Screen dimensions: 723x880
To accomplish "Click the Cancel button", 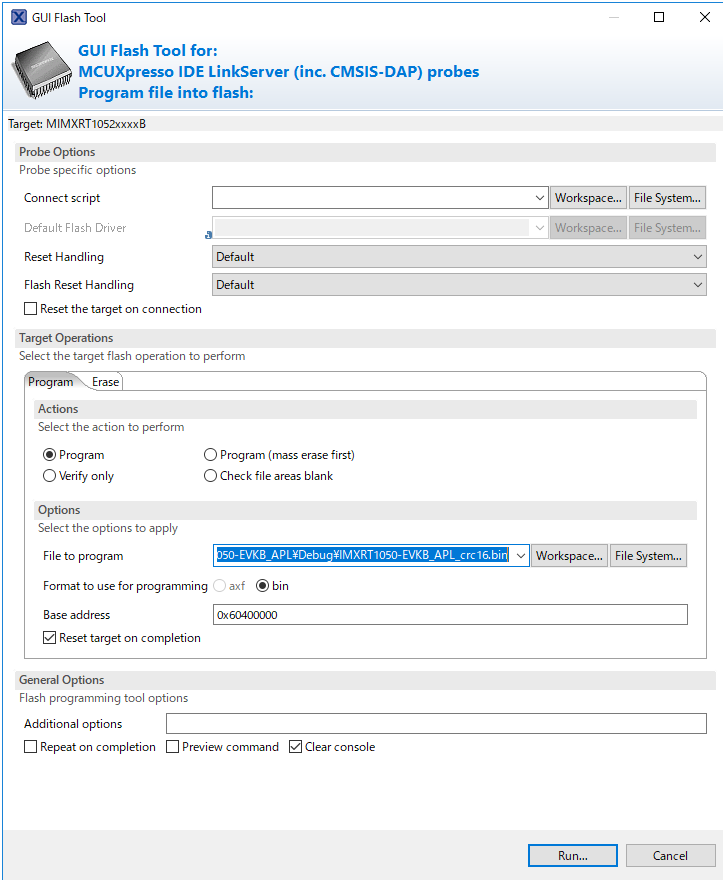I will pos(670,856).
